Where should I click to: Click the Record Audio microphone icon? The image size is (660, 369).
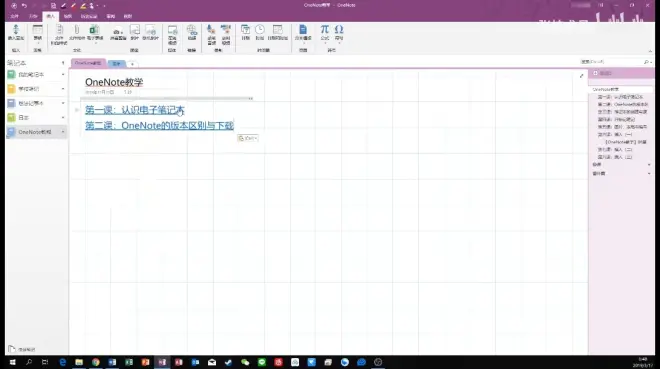click(211, 34)
